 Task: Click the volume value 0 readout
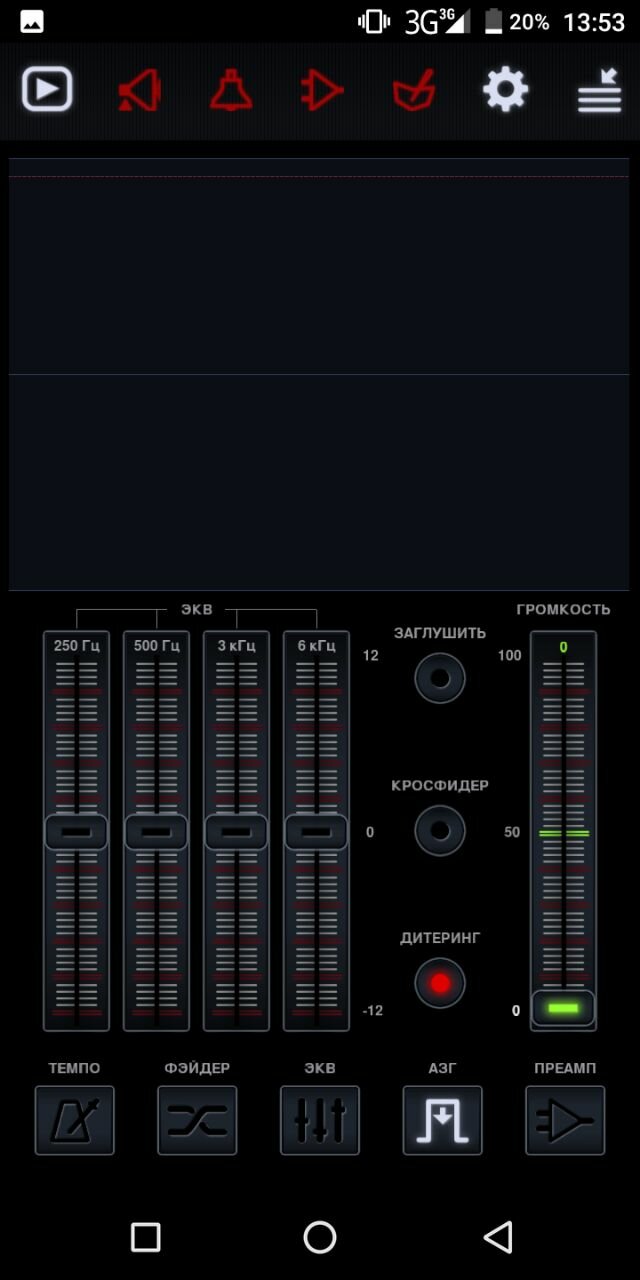(563, 647)
